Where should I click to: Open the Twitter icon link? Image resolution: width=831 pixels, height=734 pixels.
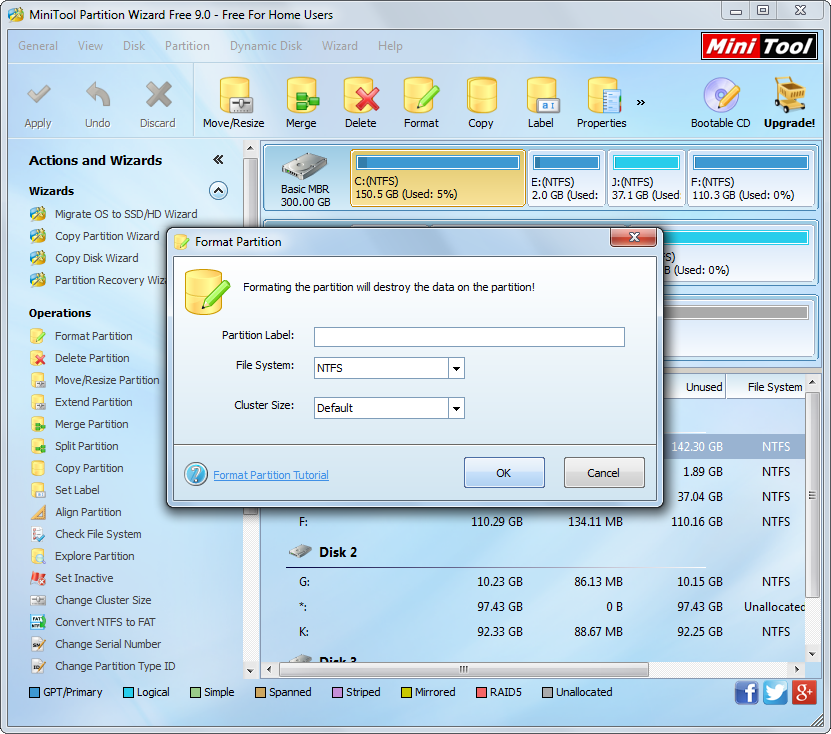775,692
